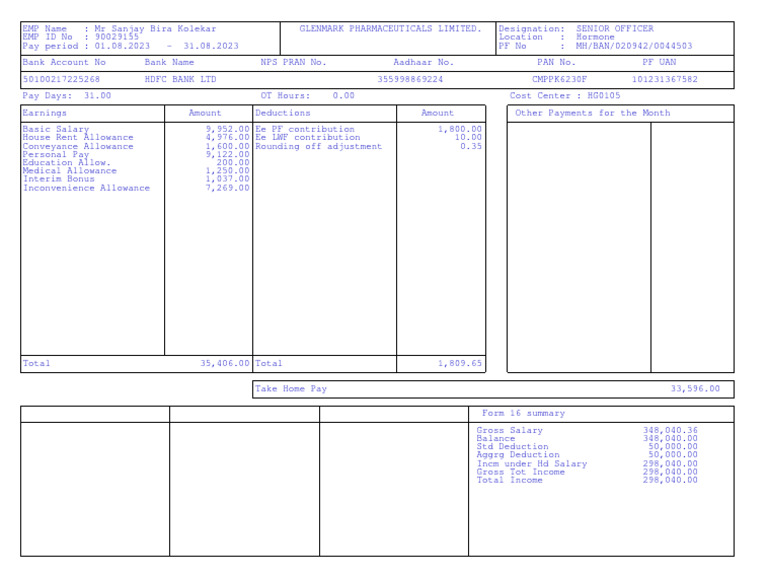Screen dimensions: 768x578
Task: Click the Total Income row label
Action: pyautogui.click(x=510, y=481)
